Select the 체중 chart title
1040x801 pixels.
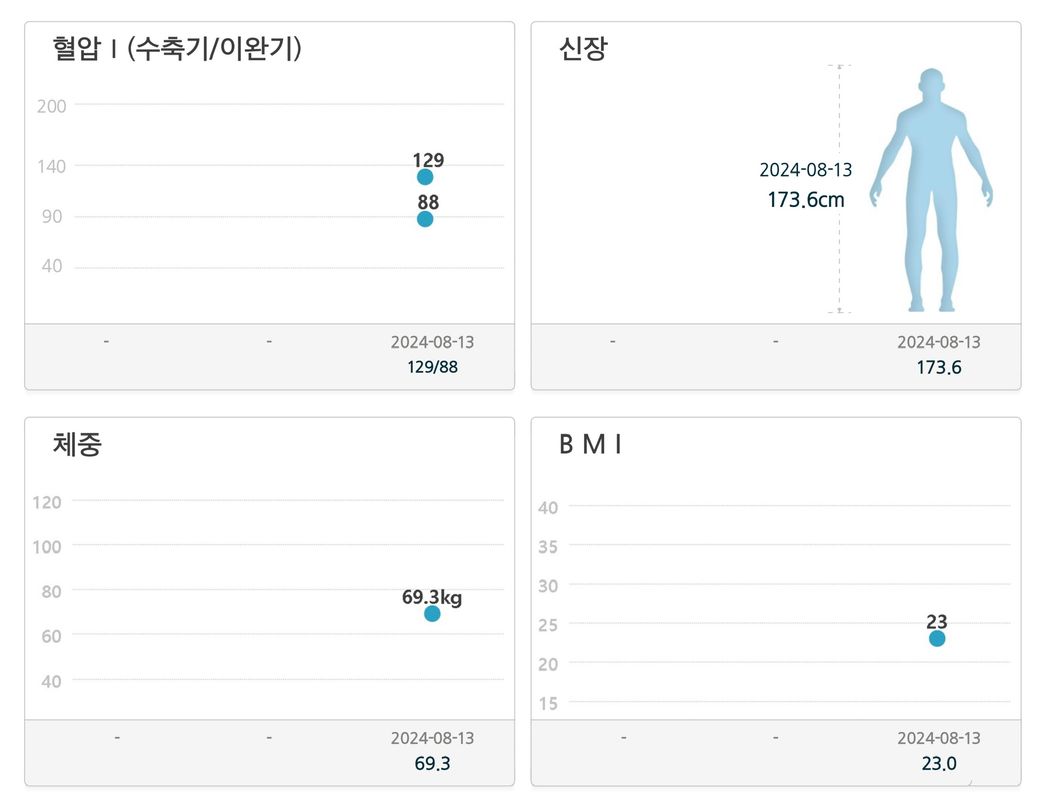click(77, 444)
